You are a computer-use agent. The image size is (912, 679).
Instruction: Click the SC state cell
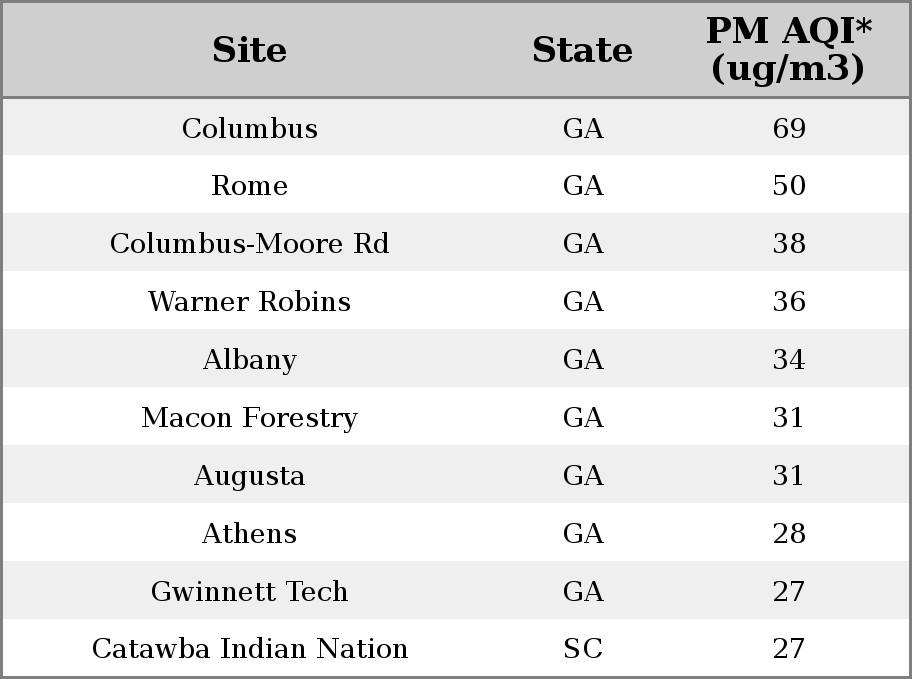point(583,648)
